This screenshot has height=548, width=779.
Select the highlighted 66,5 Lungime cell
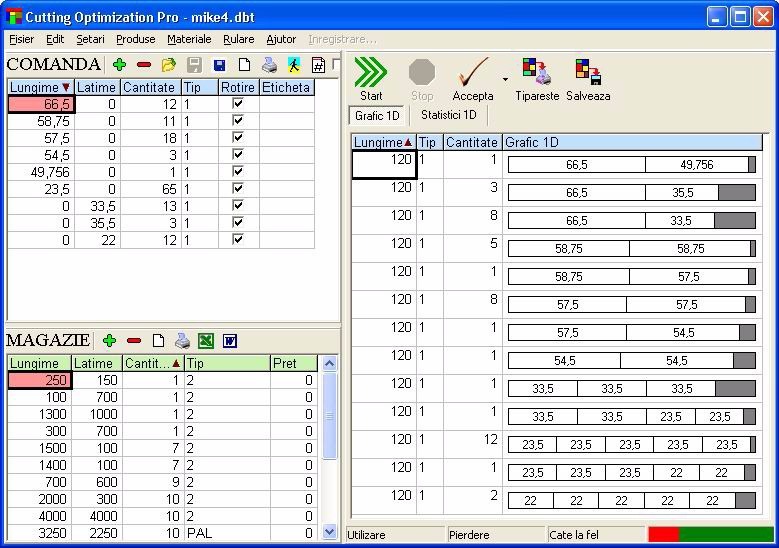[41, 104]
